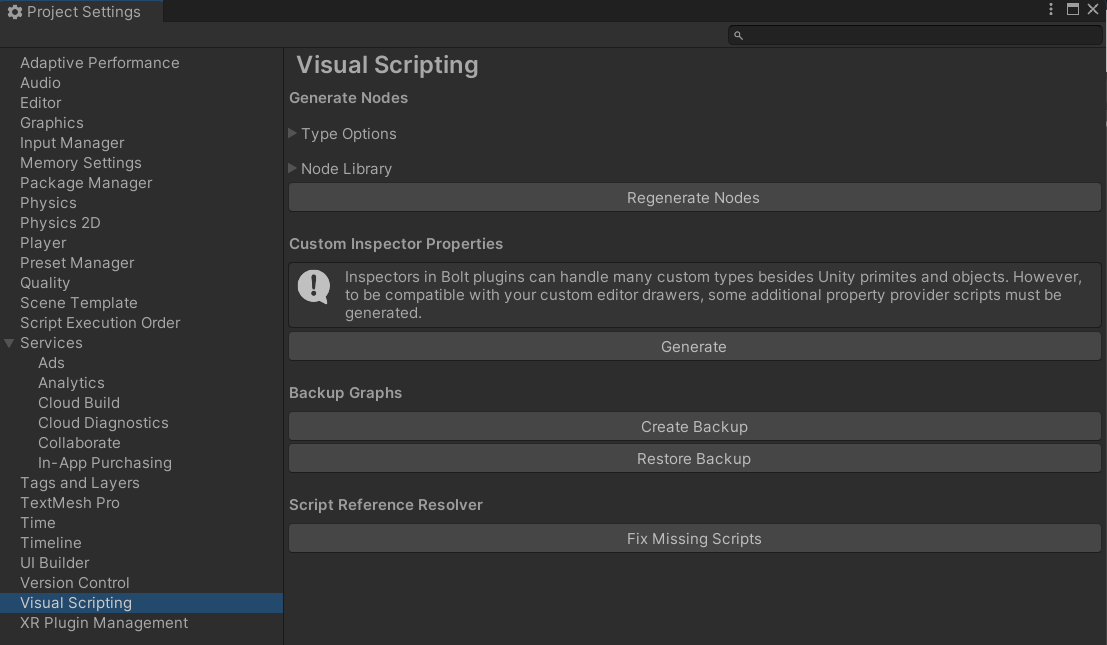The image size is (1107, 645).
Task: Click the warning icon in the info box
Action: 314,287
